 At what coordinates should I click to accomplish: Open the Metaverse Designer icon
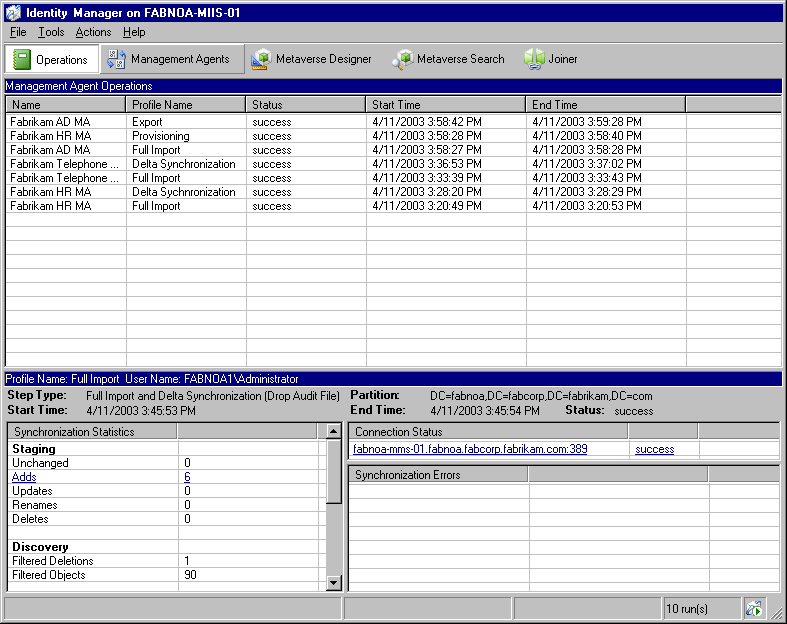pos(260,60)
